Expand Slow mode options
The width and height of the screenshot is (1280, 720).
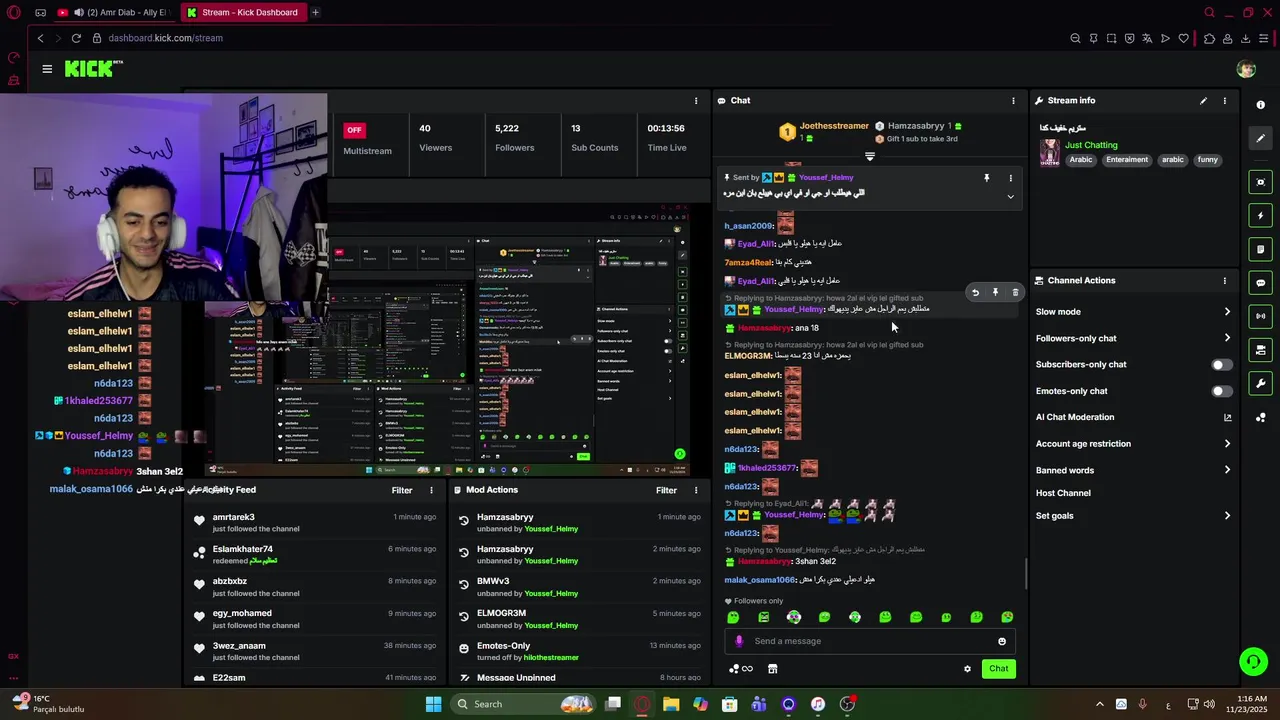(x=1227, y=312)
